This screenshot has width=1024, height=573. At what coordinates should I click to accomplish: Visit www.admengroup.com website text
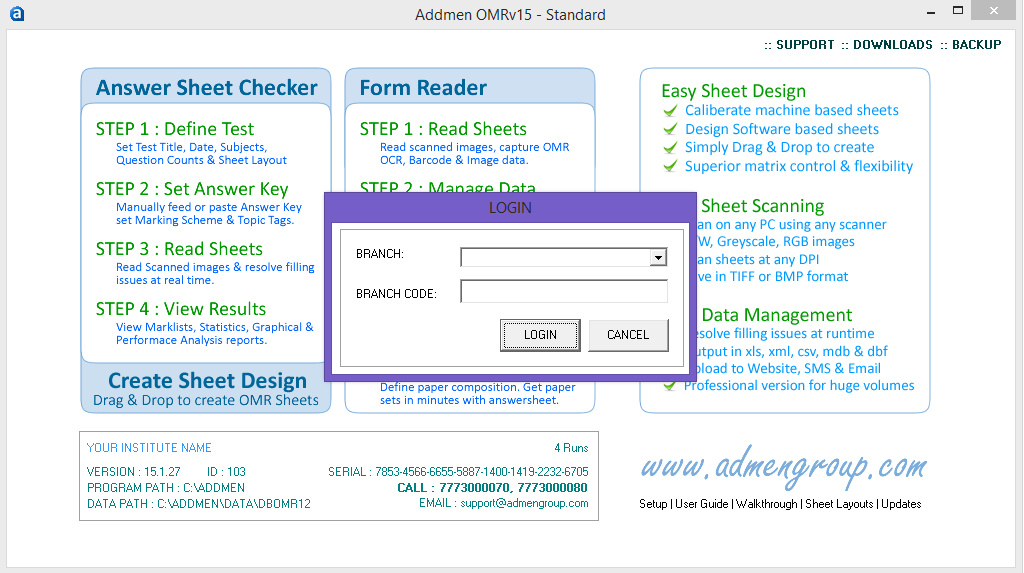click(783, 468)
